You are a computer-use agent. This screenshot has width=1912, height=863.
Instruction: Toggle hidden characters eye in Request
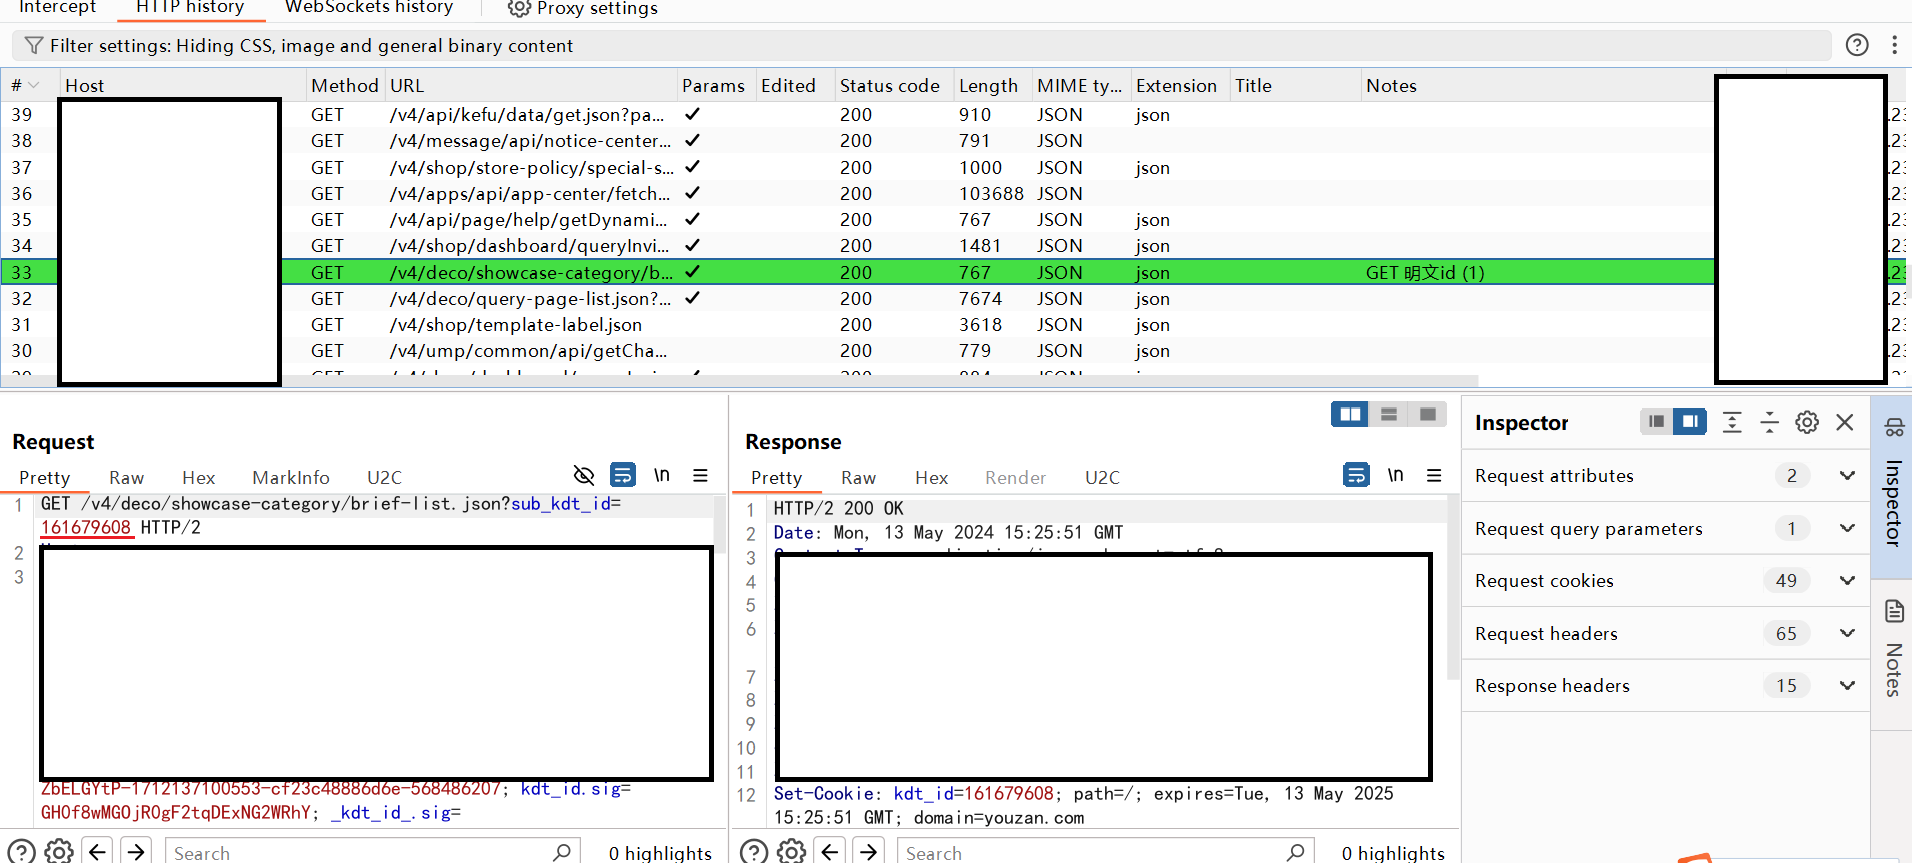click(584, 475)
